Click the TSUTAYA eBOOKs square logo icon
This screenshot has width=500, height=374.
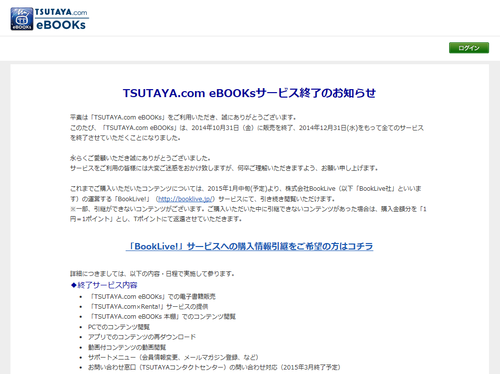coord(22,19)
